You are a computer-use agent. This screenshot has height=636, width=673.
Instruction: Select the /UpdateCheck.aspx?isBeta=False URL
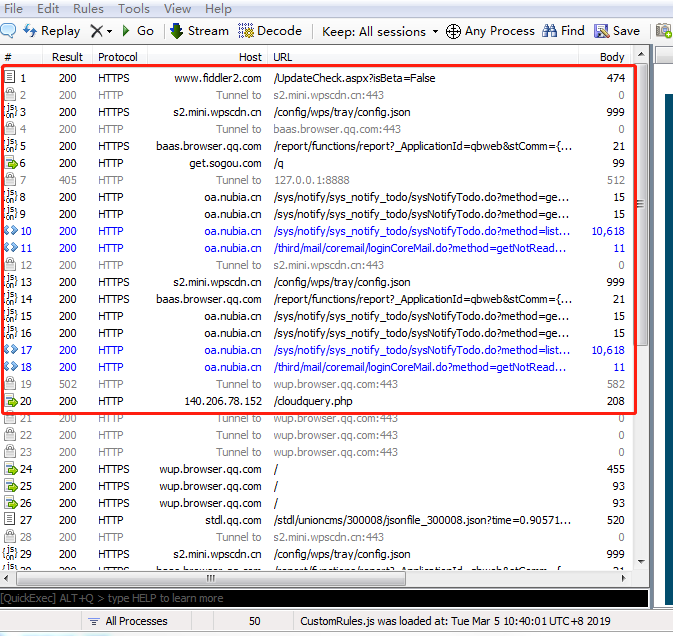[355, 78]
